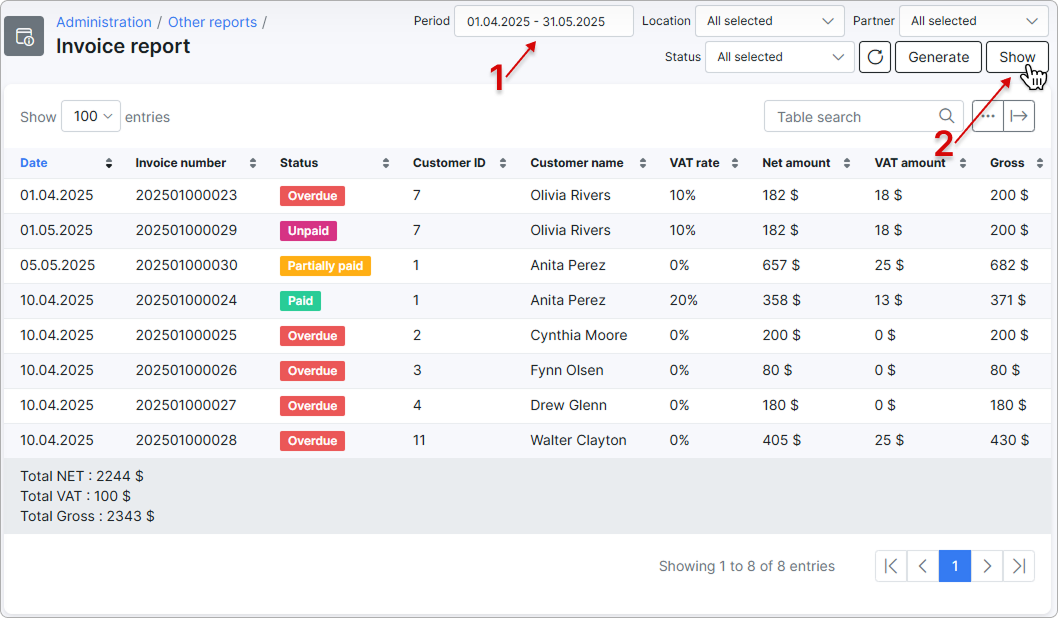Click the net amount 657 $
1058x618 pixels.
click(781, 265)
